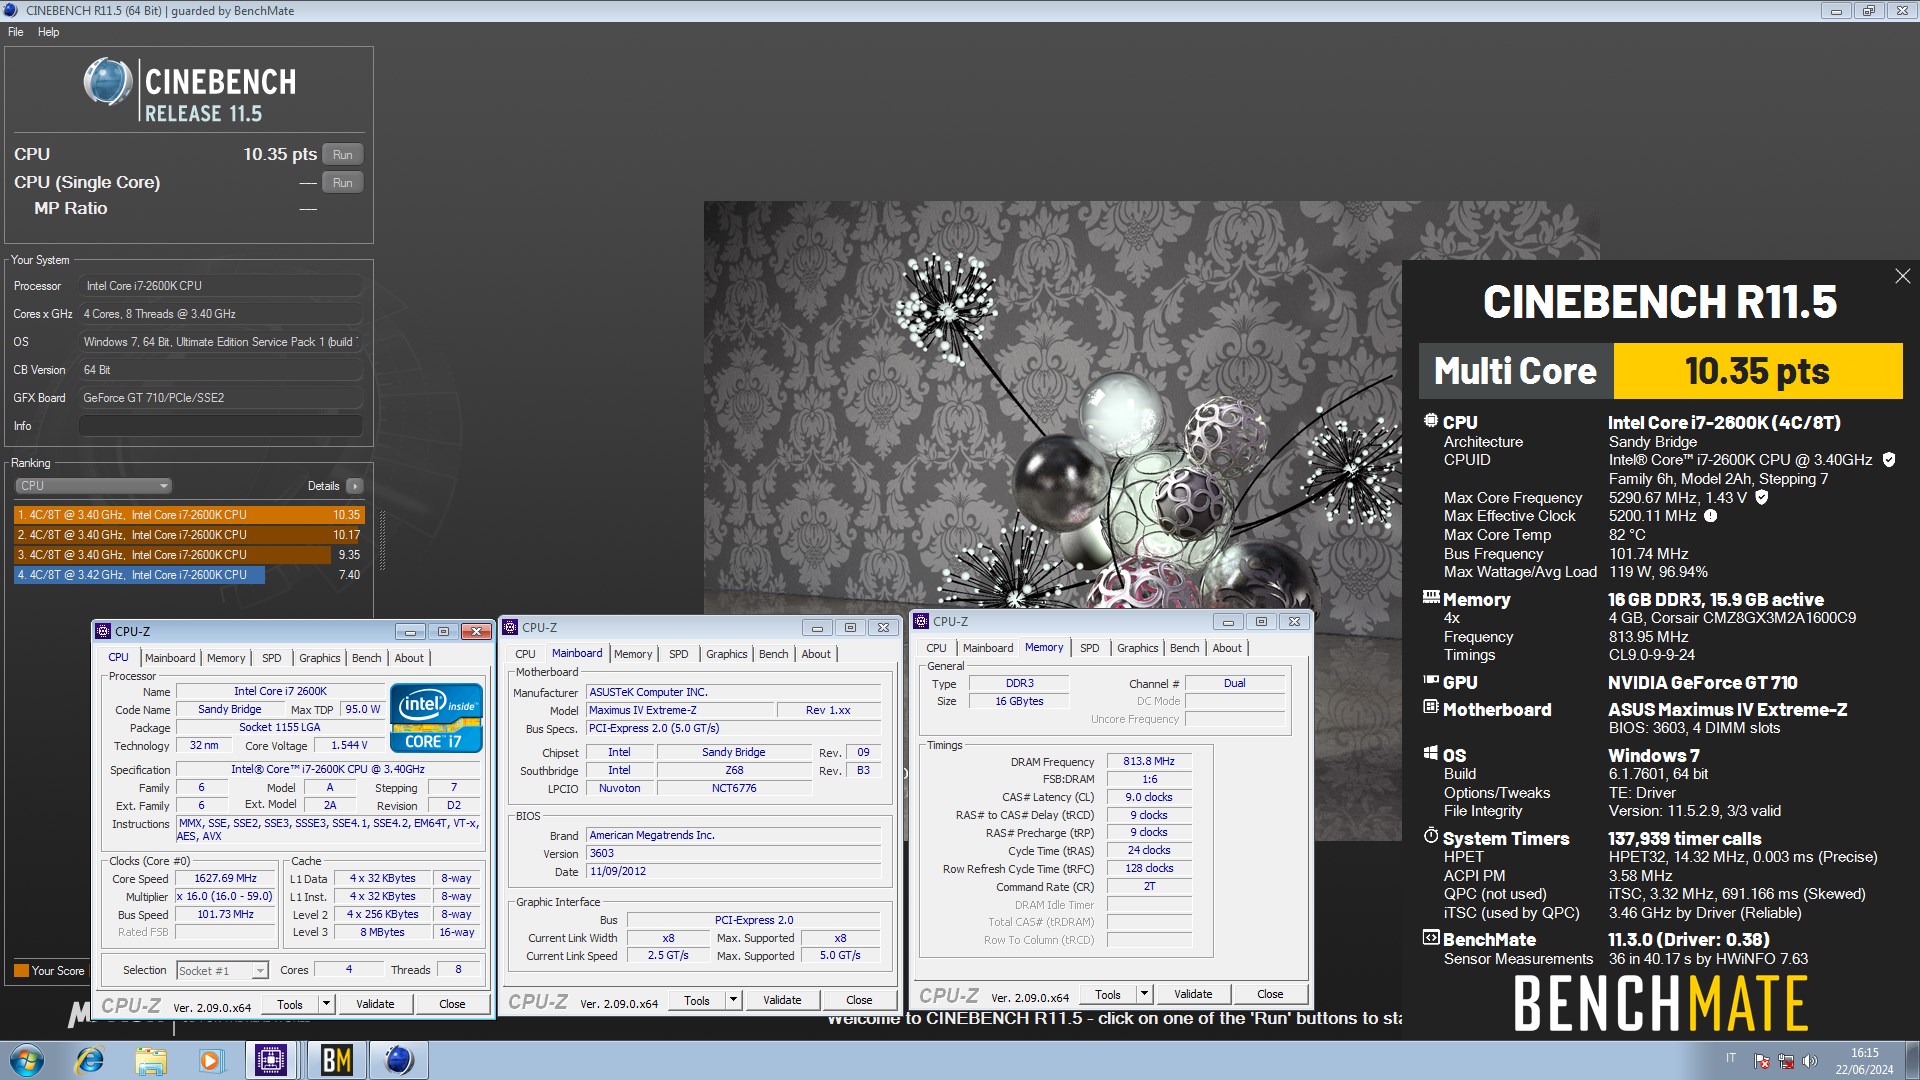This screenshot has width=1920, height=1080.
Task: Click the Cinebench logo sphere
Action: click(107, 82)
